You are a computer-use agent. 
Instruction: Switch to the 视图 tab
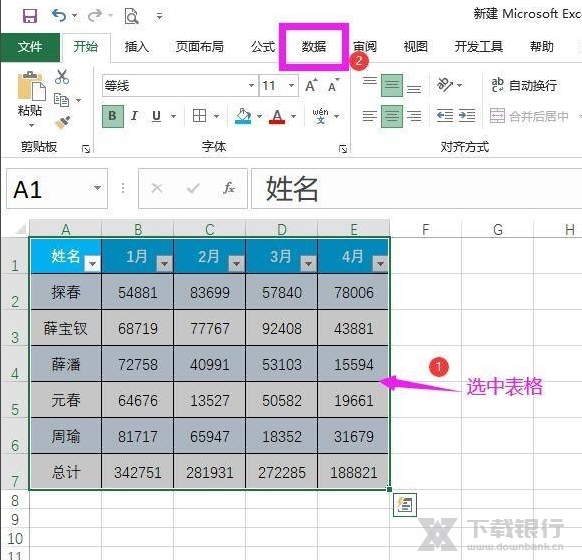coord(415,47)
